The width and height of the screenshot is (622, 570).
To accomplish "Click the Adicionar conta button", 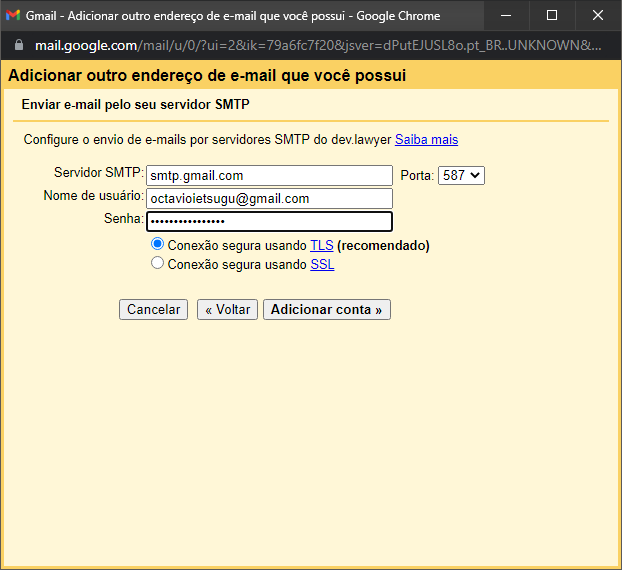I will (x=326, y=309).
